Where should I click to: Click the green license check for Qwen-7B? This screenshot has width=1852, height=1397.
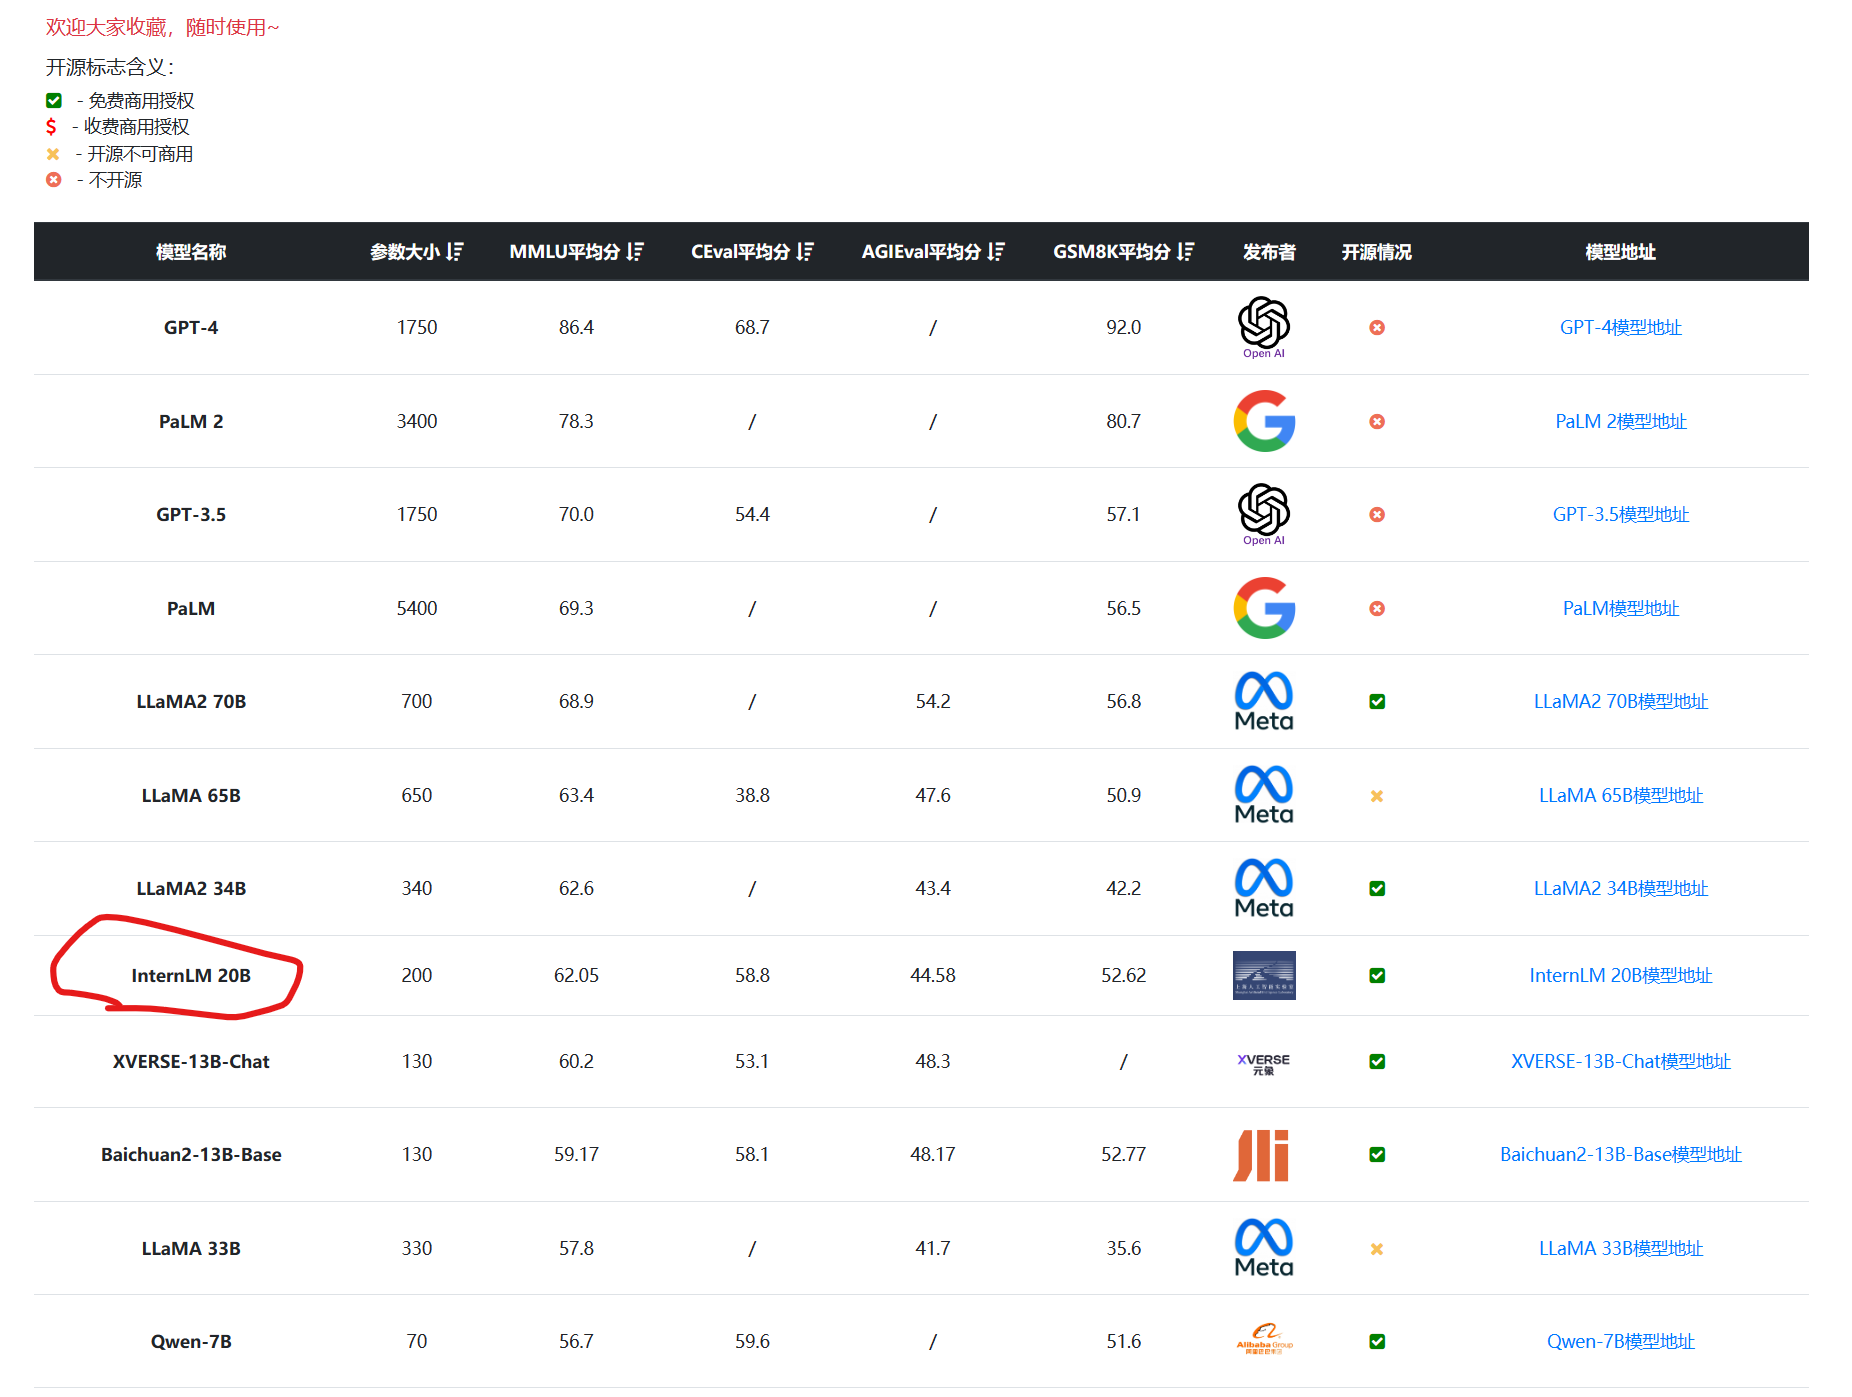pos(1377,1342)
